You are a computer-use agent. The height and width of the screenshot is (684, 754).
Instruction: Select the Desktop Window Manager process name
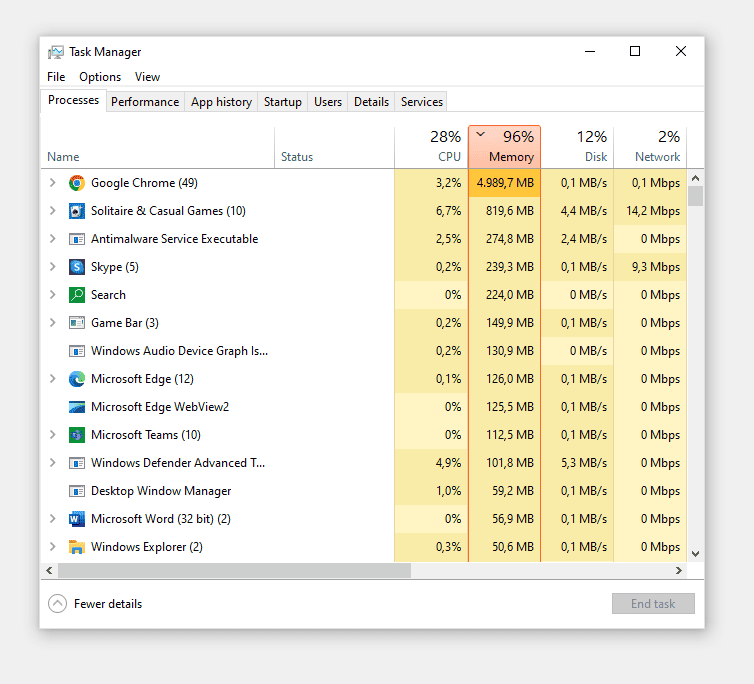point(161,491)
